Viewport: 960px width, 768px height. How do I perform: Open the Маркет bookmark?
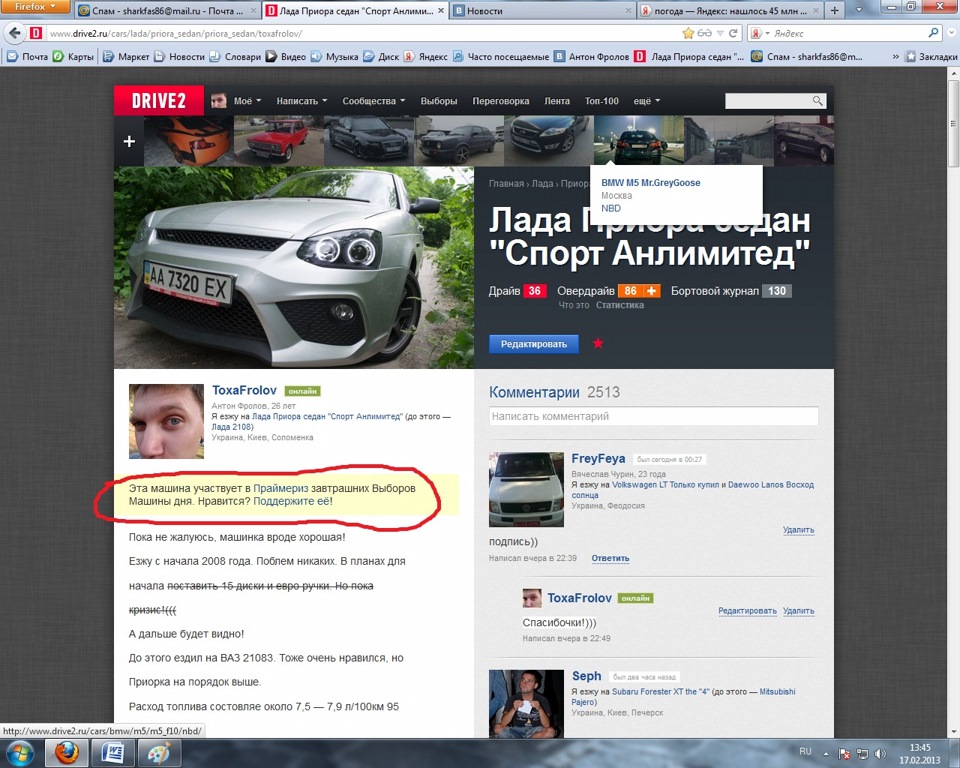pos(126,56)
